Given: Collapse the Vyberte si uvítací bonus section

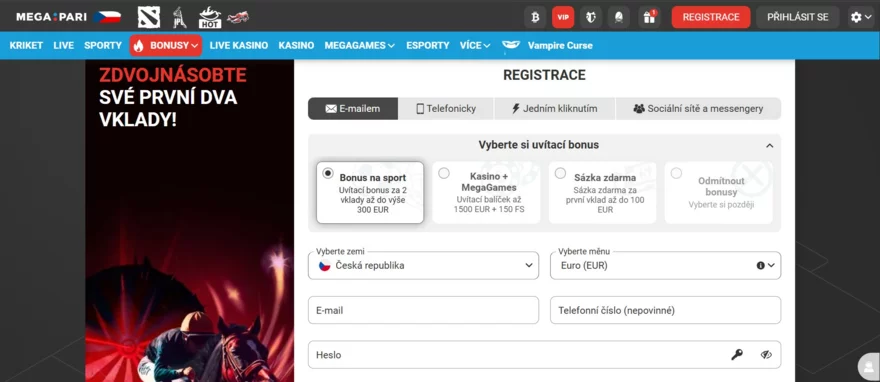Looking at the screenshot, I should (x=769, y=145).
